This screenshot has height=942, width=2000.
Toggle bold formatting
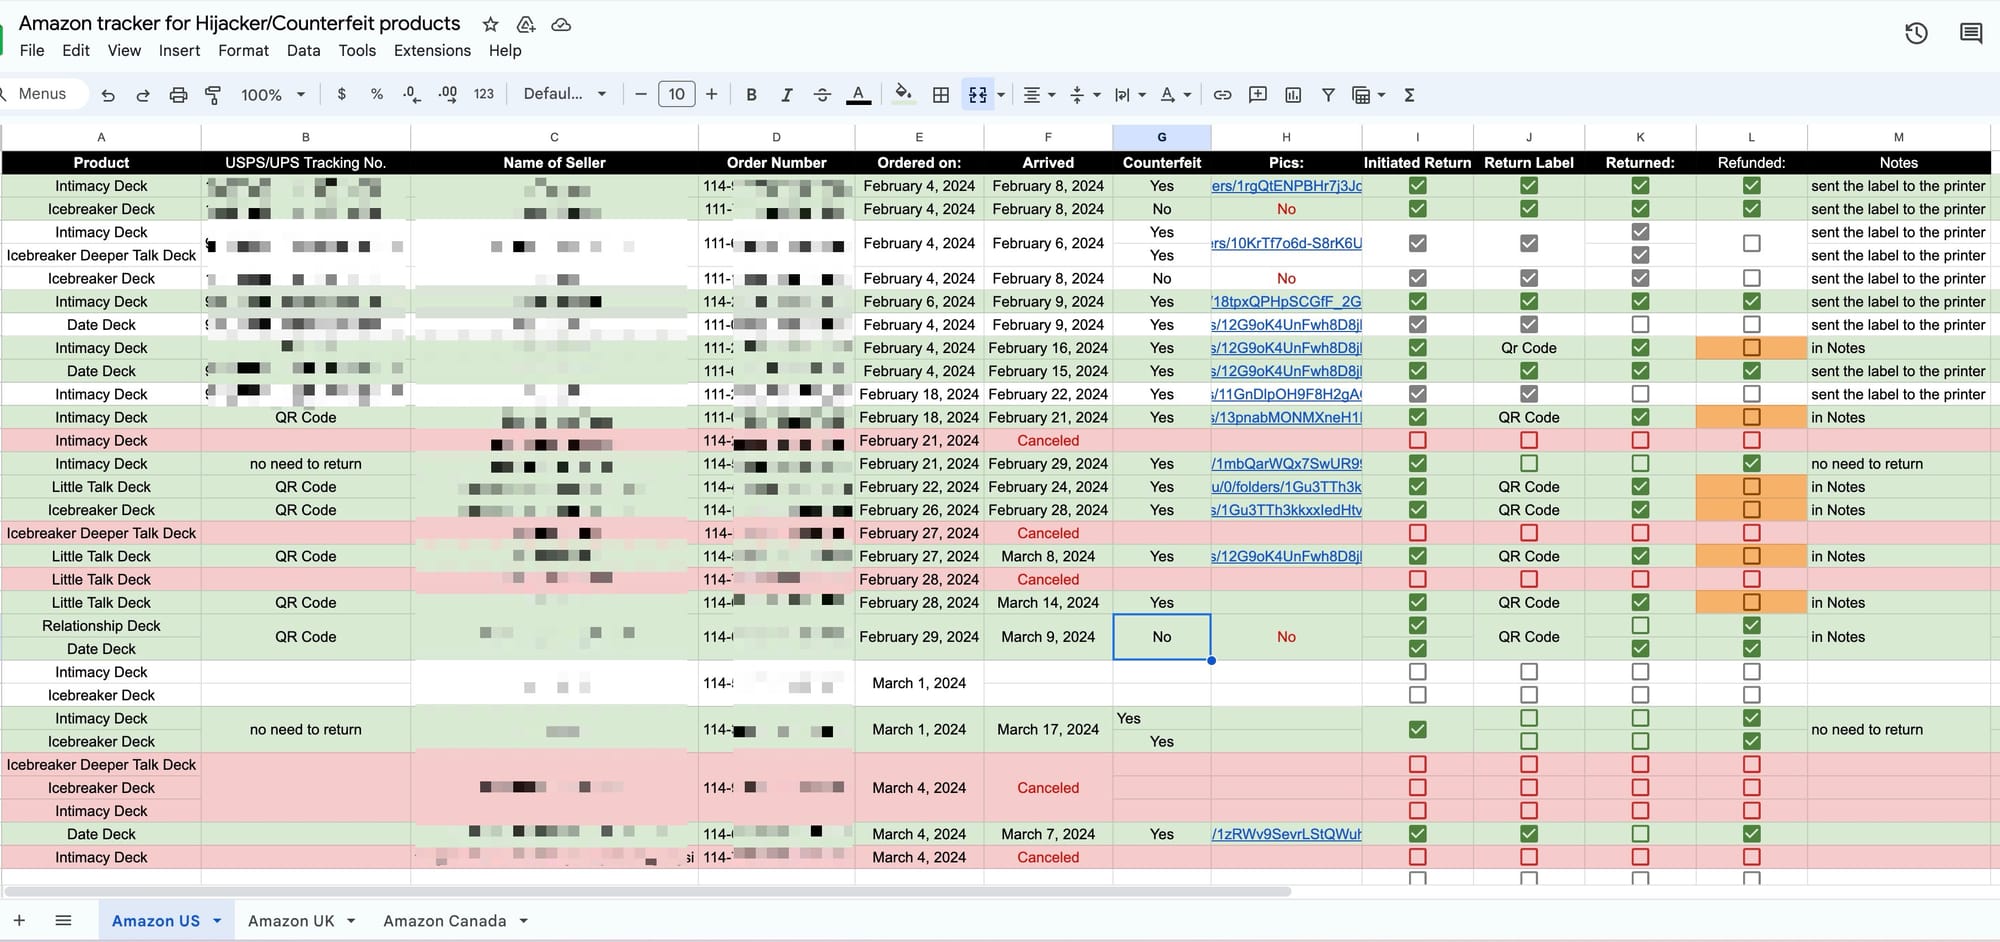[751, 94]
